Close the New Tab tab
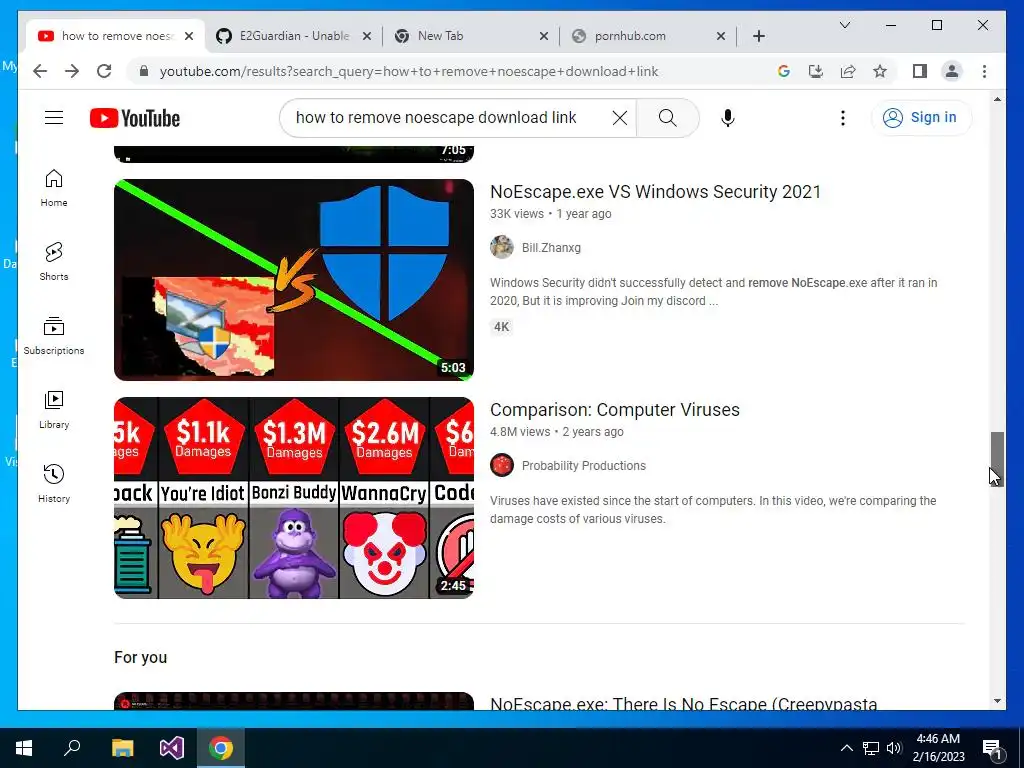The width and height of the screenshot is (1024, 768). click(x=544, y=36)
